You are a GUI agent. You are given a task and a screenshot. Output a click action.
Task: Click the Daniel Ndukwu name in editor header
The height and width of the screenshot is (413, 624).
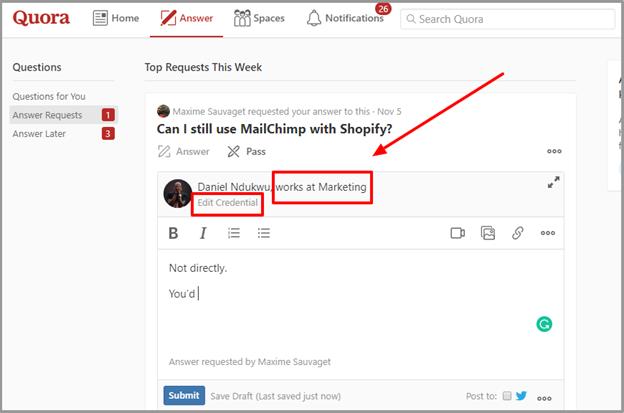pos(234,187)
